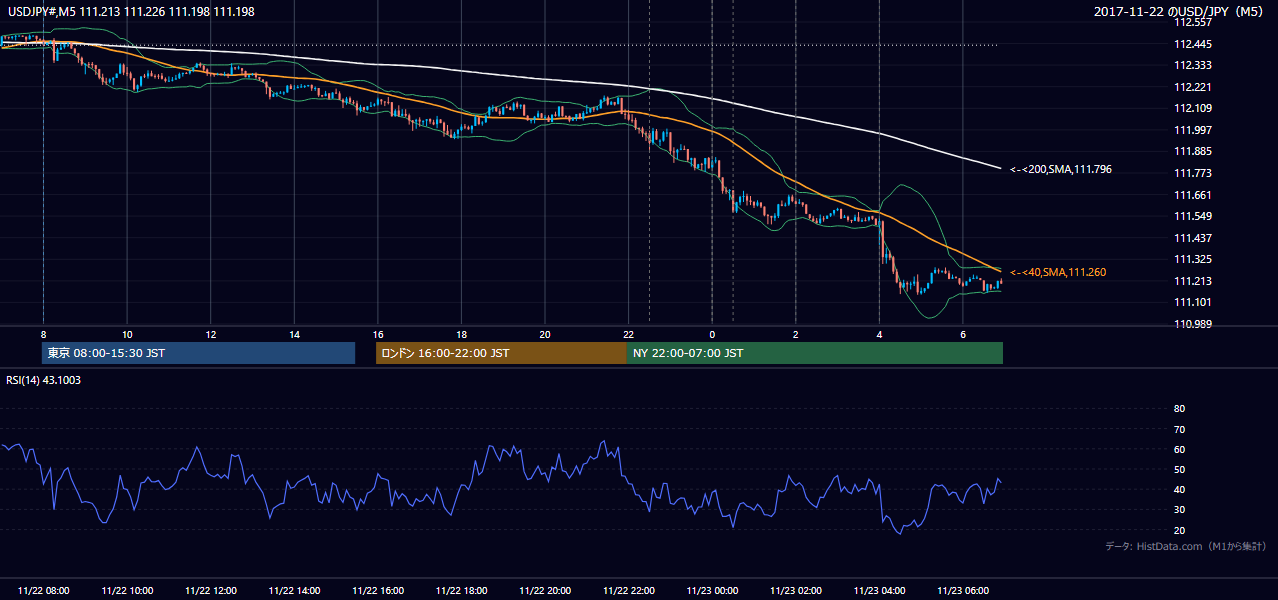
Task: Click hour marker 20 under price chart
Action: pyautogui.click(x=545, y=334)
